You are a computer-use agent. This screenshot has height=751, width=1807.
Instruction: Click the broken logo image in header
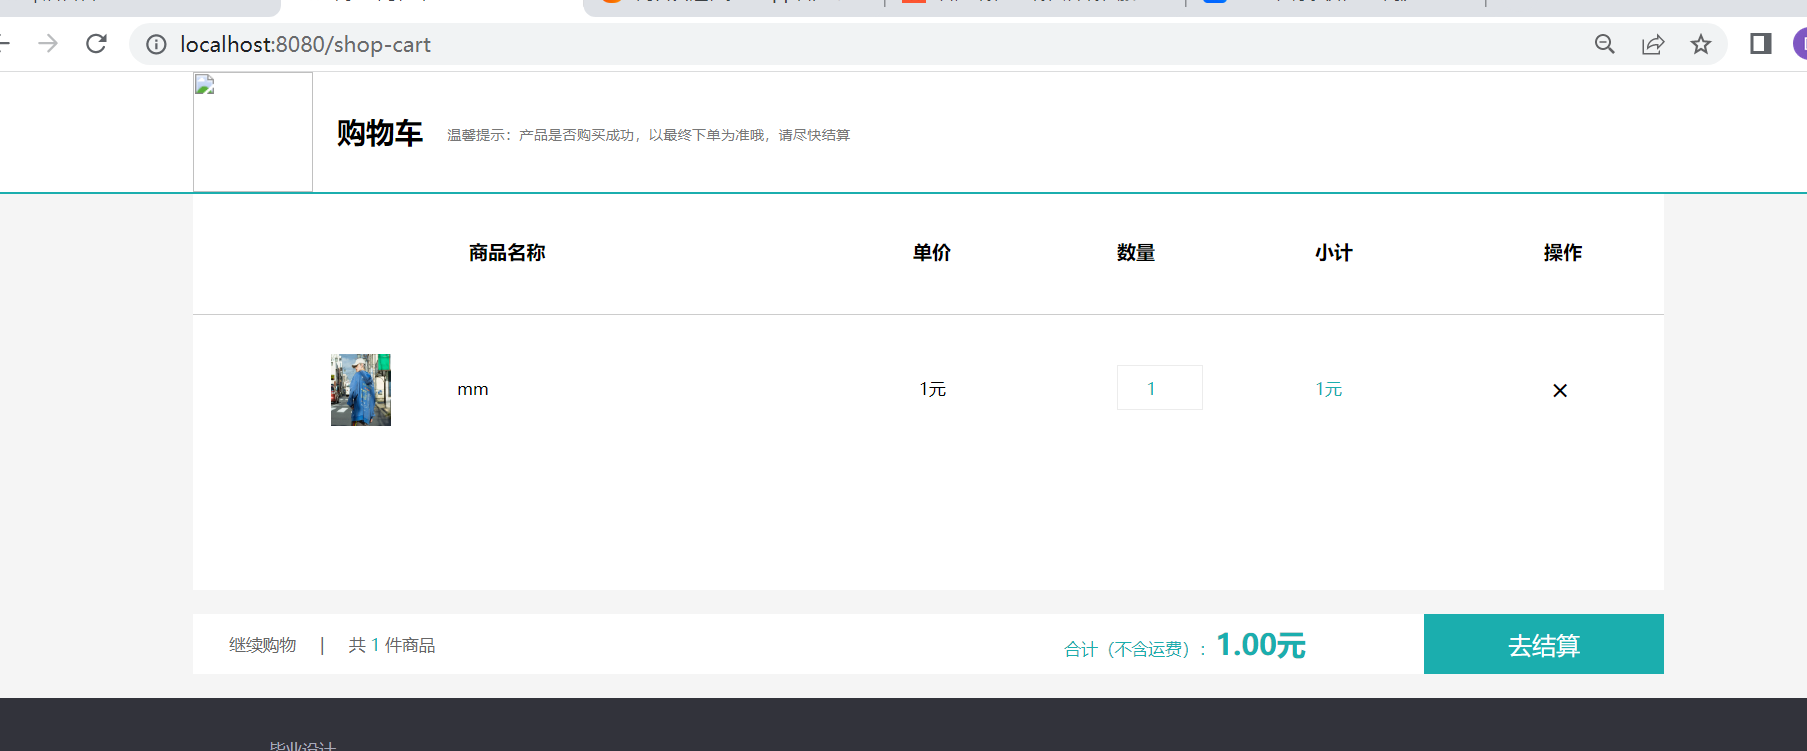click(x=253, y=132)
